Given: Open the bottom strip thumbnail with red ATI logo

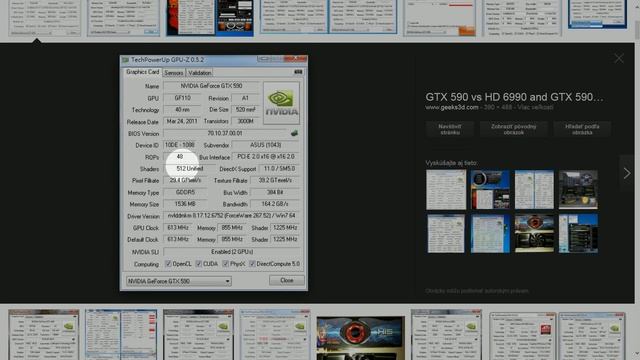Looking at the screenshot, I should [x=522, y=336].
